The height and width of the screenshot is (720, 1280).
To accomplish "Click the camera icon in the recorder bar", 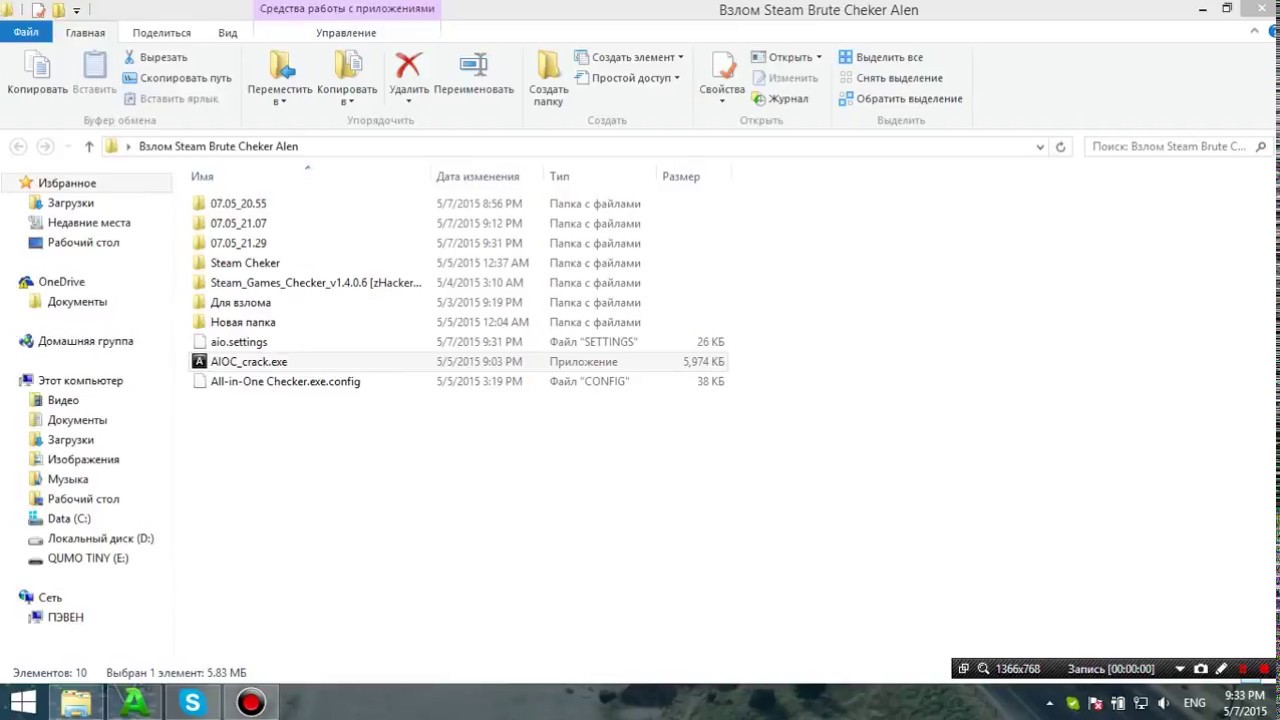I will pos(1201,669).
